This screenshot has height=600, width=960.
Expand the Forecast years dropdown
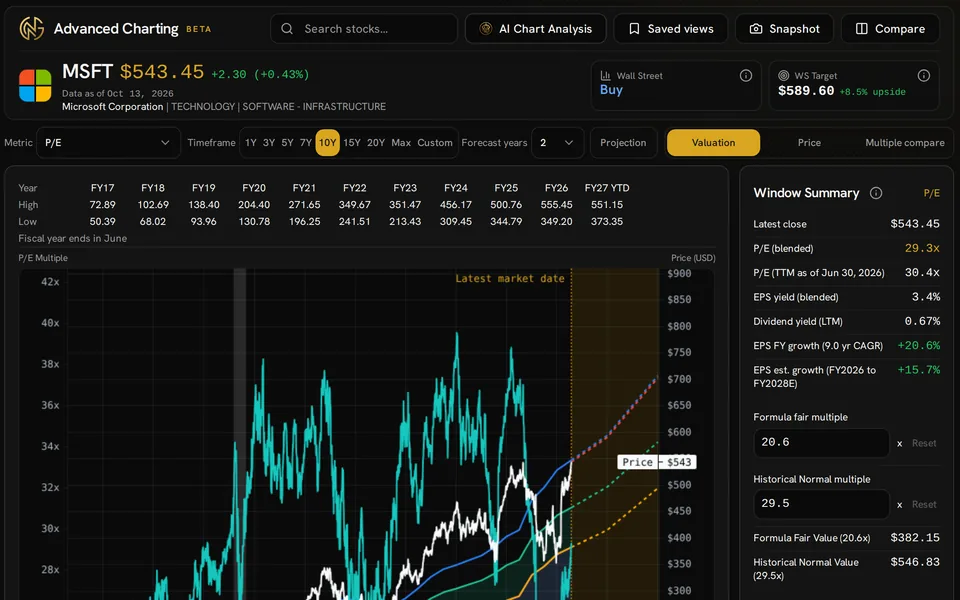pyautogui.click(x=557, y=143)
